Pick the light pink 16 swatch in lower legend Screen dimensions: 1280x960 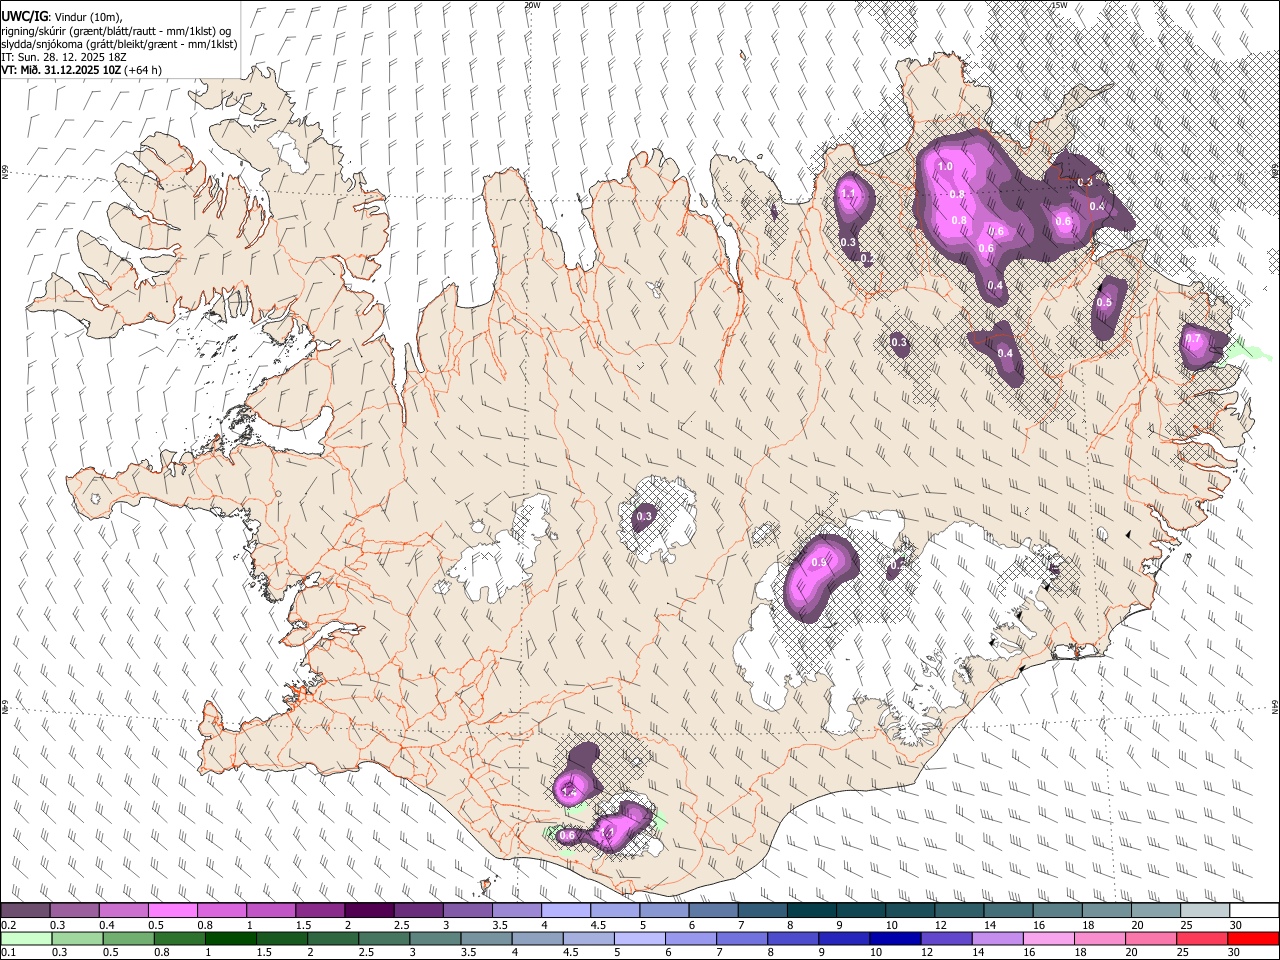click(1049, 939)
